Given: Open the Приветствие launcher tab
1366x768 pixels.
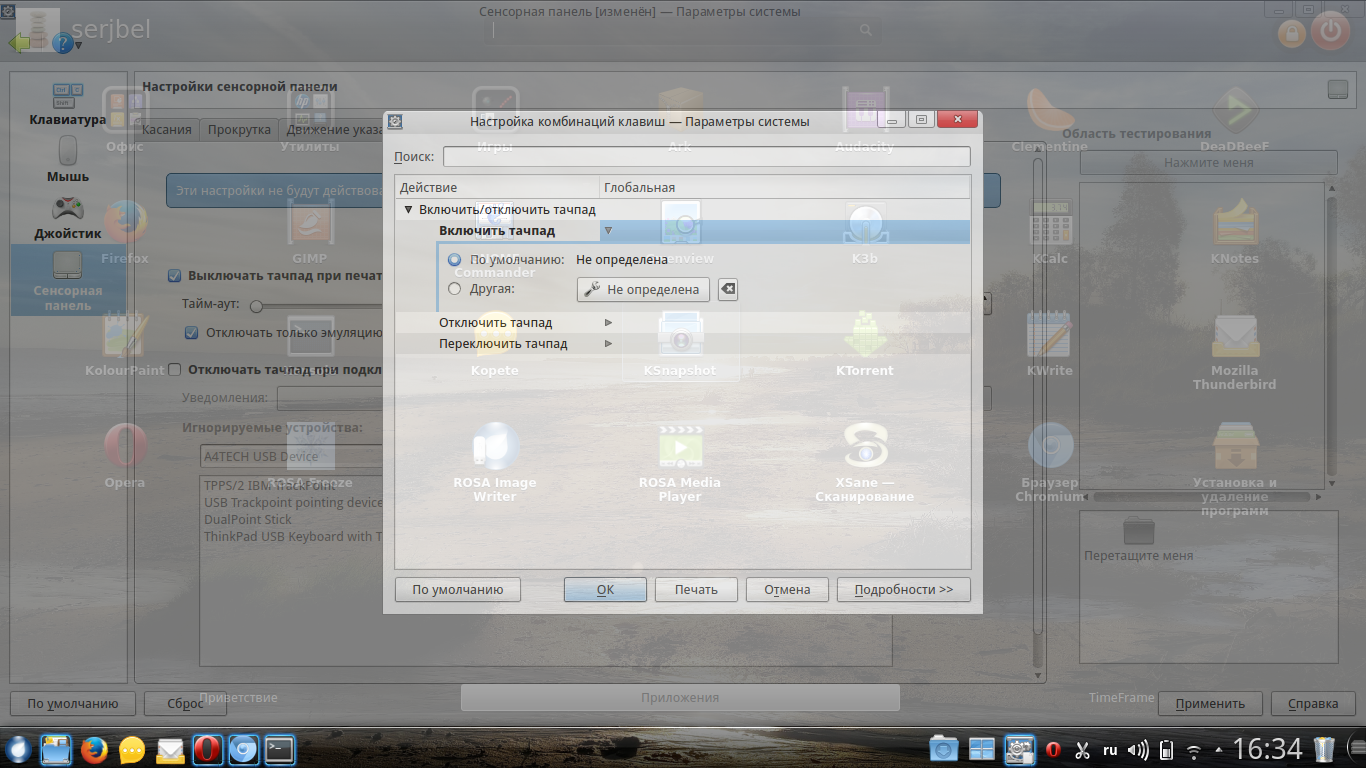Looking at the screenshot, I should coord(238,697).
